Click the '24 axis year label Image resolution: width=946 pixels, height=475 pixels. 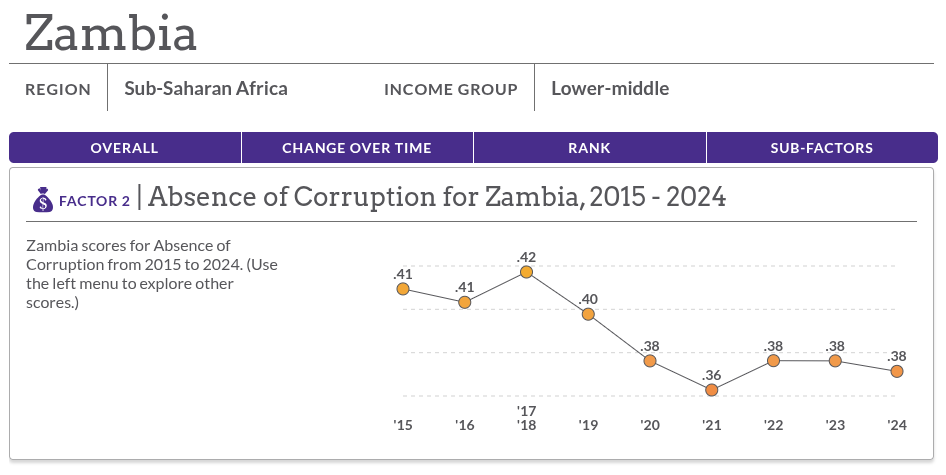point(897,426)
